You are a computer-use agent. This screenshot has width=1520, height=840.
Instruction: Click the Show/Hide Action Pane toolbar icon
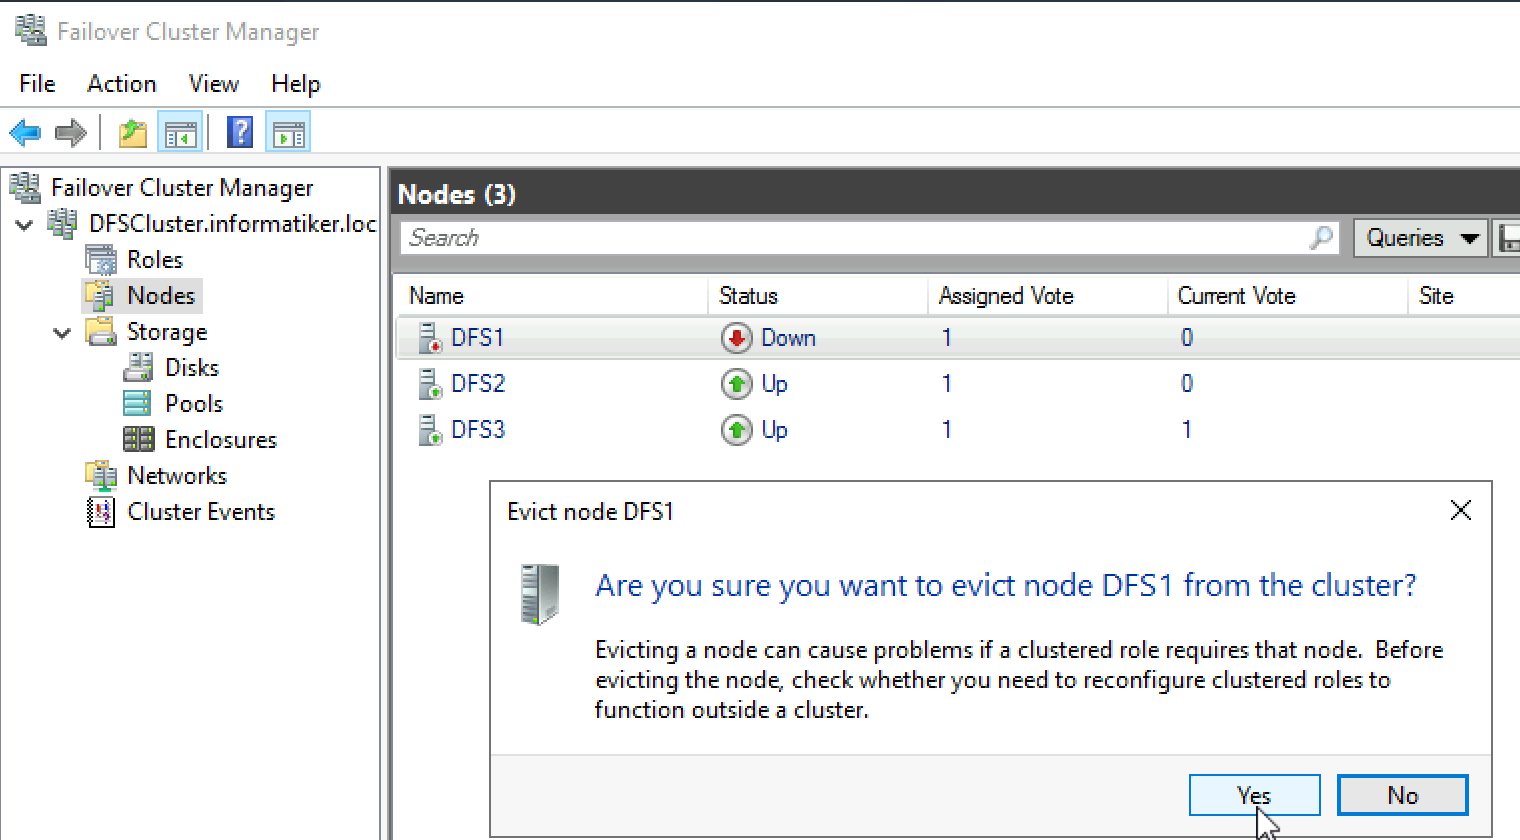(288, 131)
